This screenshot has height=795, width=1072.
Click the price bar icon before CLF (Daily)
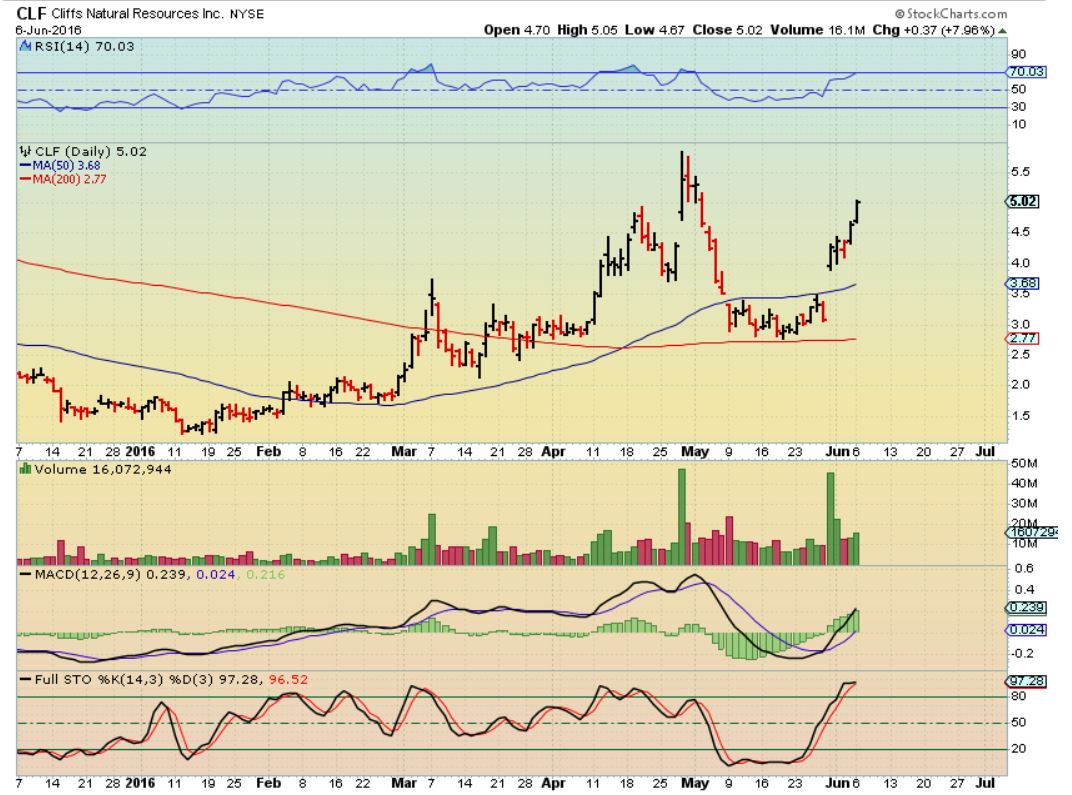[25, 151]
